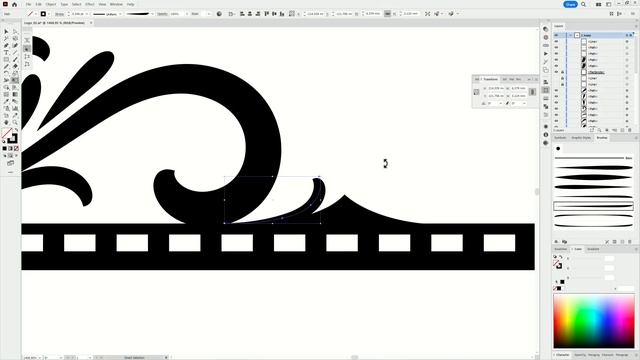The image size is (640, 360).
Task: Open the Shear angle dropdown in Transform panel
Action: tap(524, 103)
